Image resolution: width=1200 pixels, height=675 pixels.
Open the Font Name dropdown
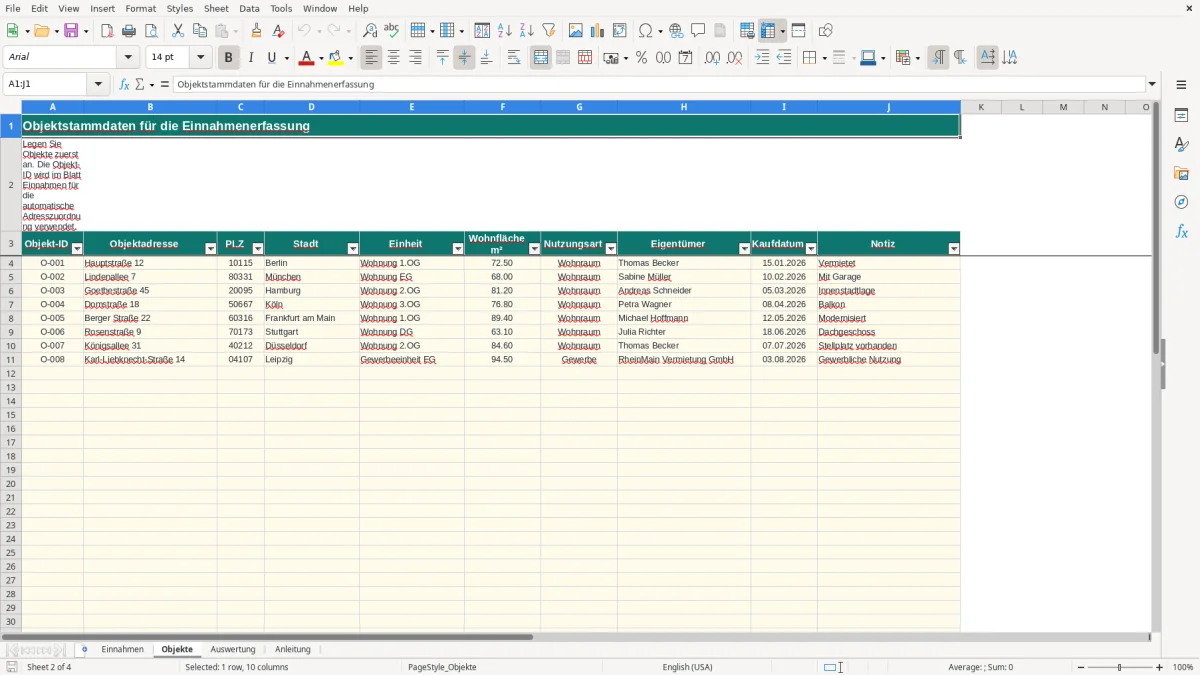tap(127, 58)
